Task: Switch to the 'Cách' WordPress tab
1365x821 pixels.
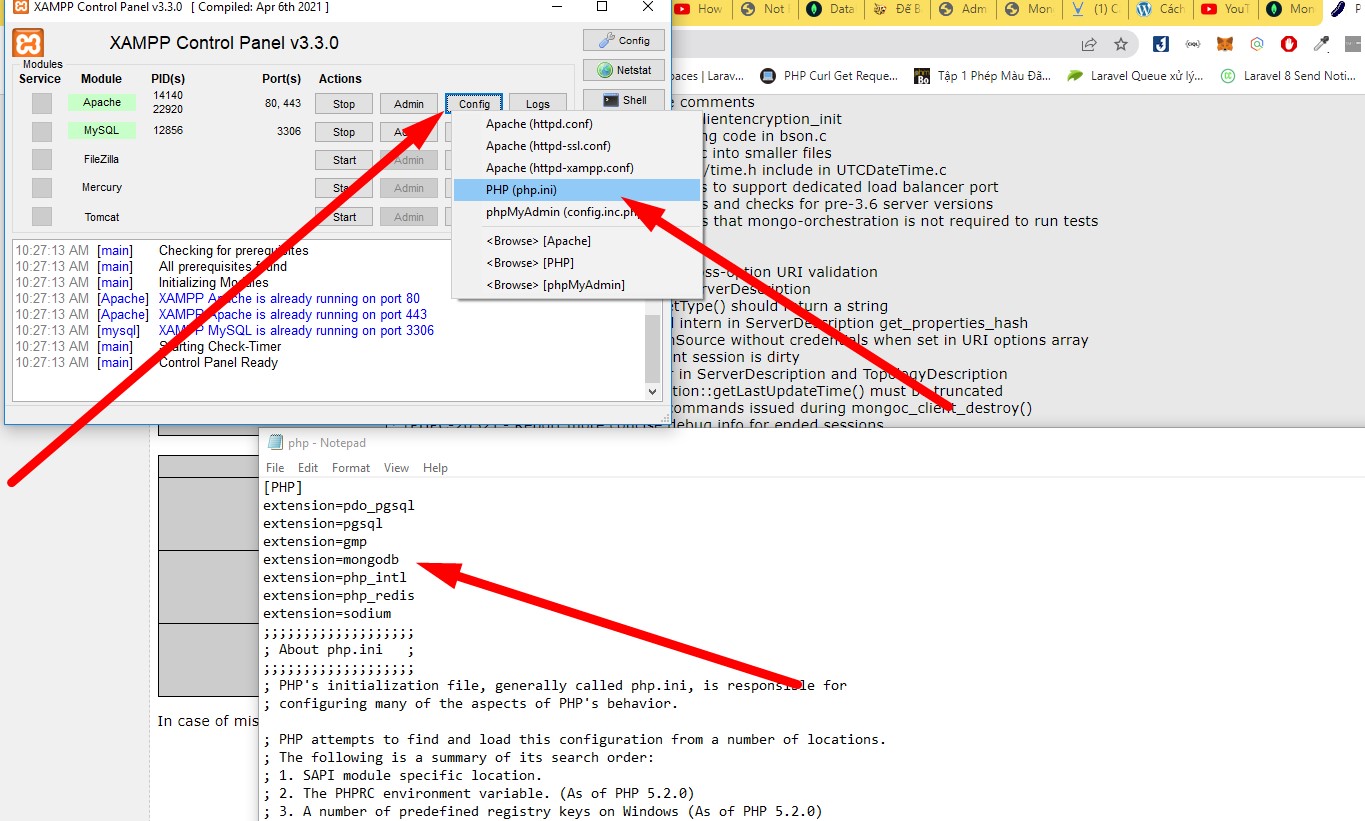Action: 1160,9
